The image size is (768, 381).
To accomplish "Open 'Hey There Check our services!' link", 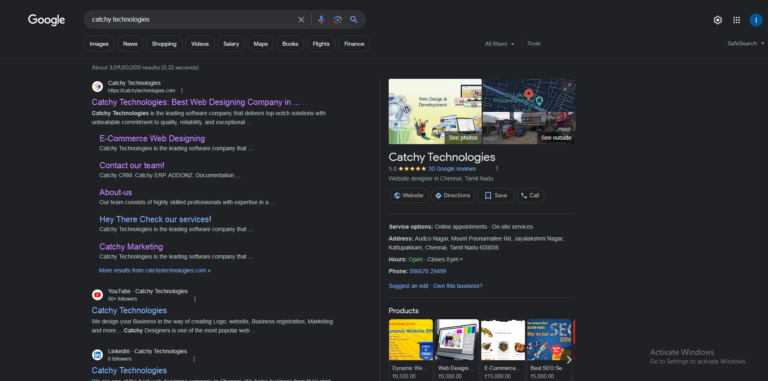I will coord(155,219).
